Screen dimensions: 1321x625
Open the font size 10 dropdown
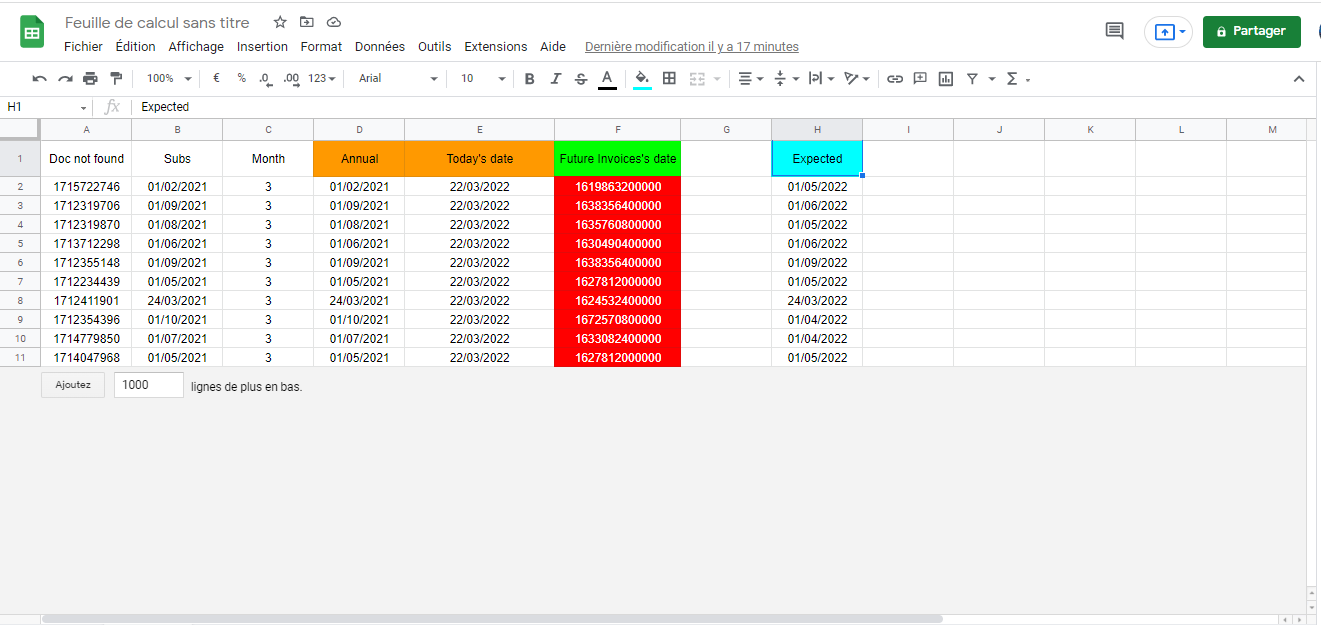(x=481, y=78)
